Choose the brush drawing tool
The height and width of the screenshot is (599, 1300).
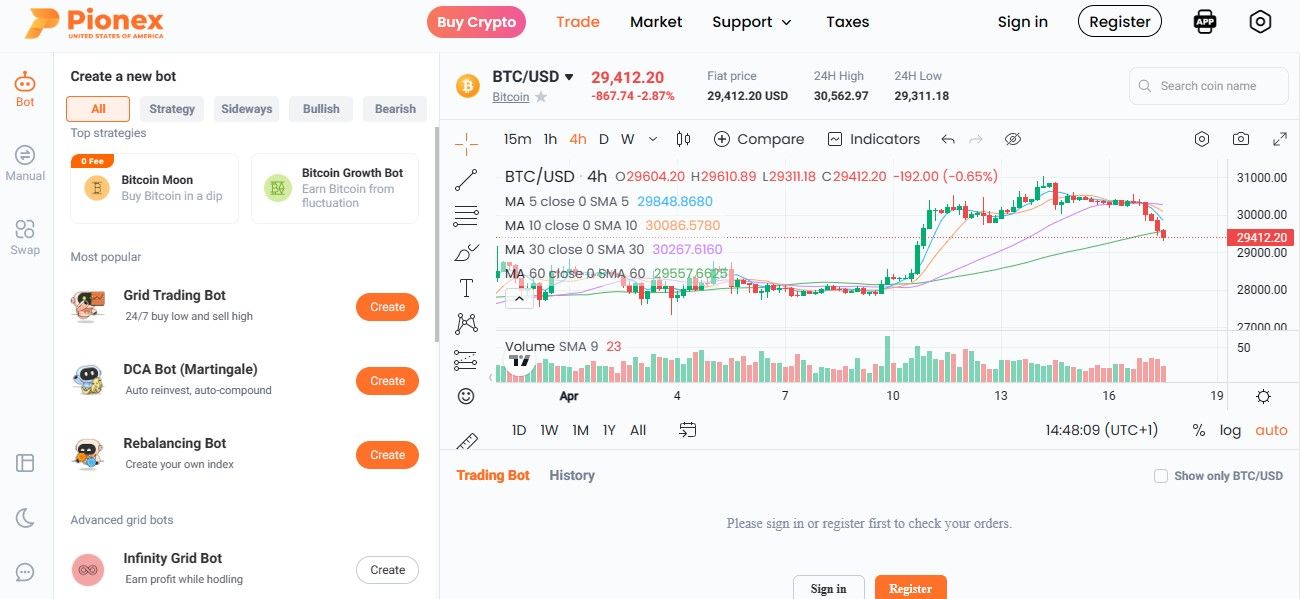(466, 252)
